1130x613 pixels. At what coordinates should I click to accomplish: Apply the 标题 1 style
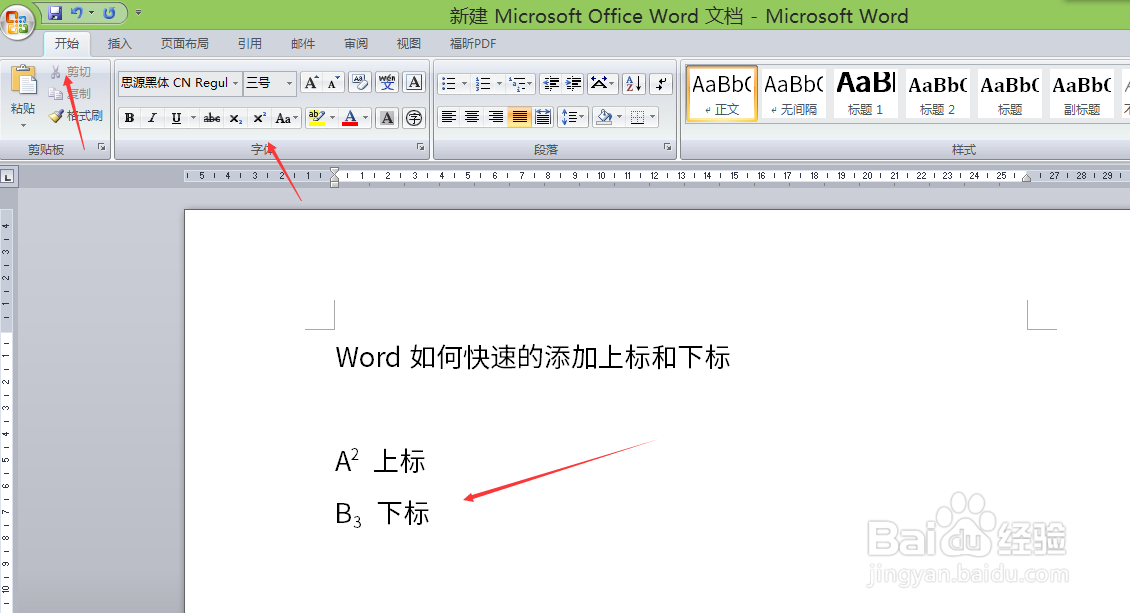[866, 94]
